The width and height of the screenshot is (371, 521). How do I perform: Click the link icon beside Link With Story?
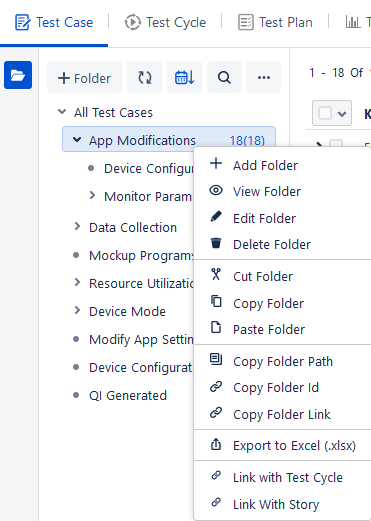tap(216, 502)
